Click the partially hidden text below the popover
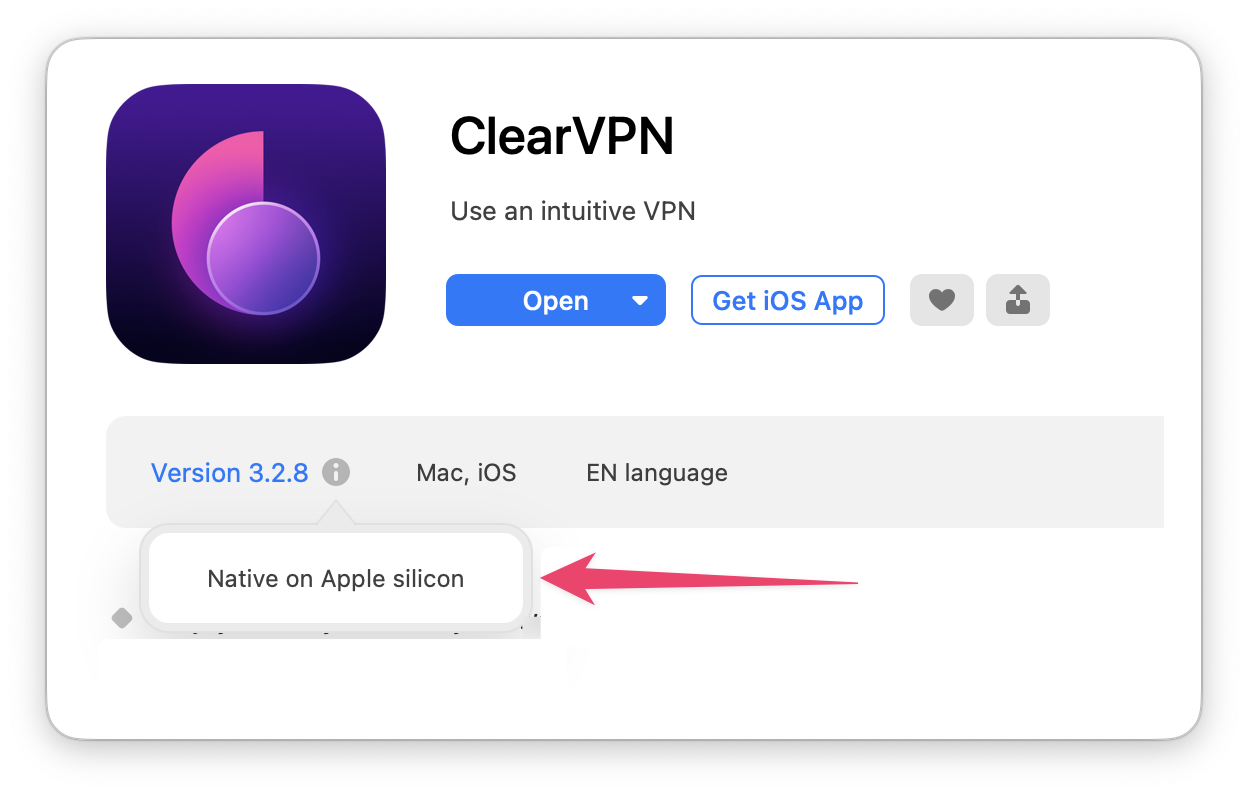This screenshot has width=1248, height=794. point(330,631)
